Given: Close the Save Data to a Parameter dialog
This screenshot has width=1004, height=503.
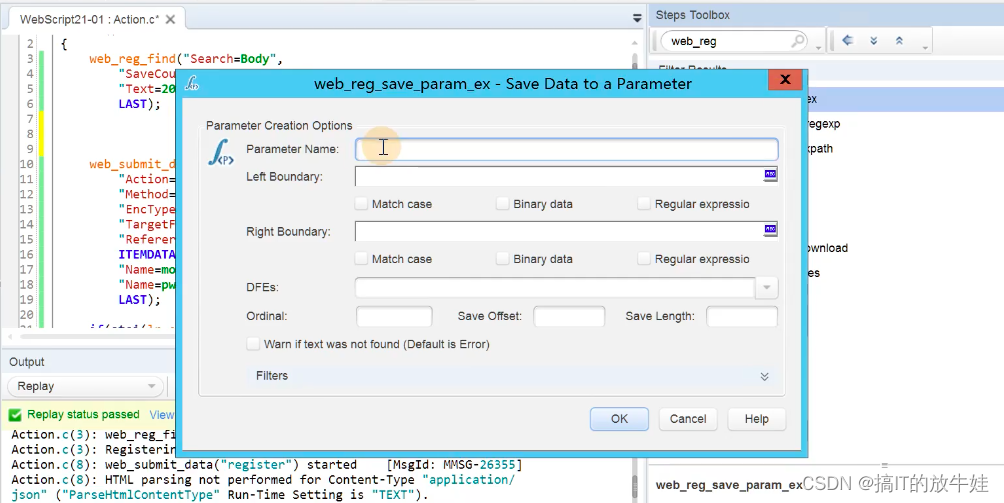Looking at the screenshot, I should pyautogui.click(x=785, y=79).
